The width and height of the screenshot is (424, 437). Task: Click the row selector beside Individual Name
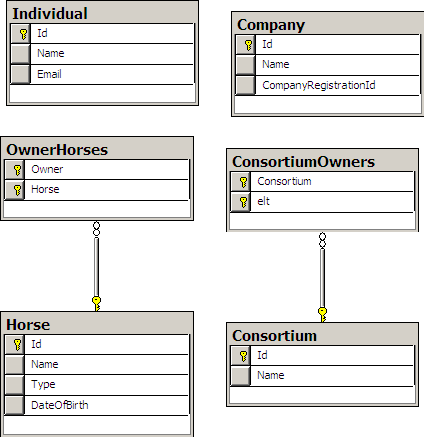coord(20,54)
